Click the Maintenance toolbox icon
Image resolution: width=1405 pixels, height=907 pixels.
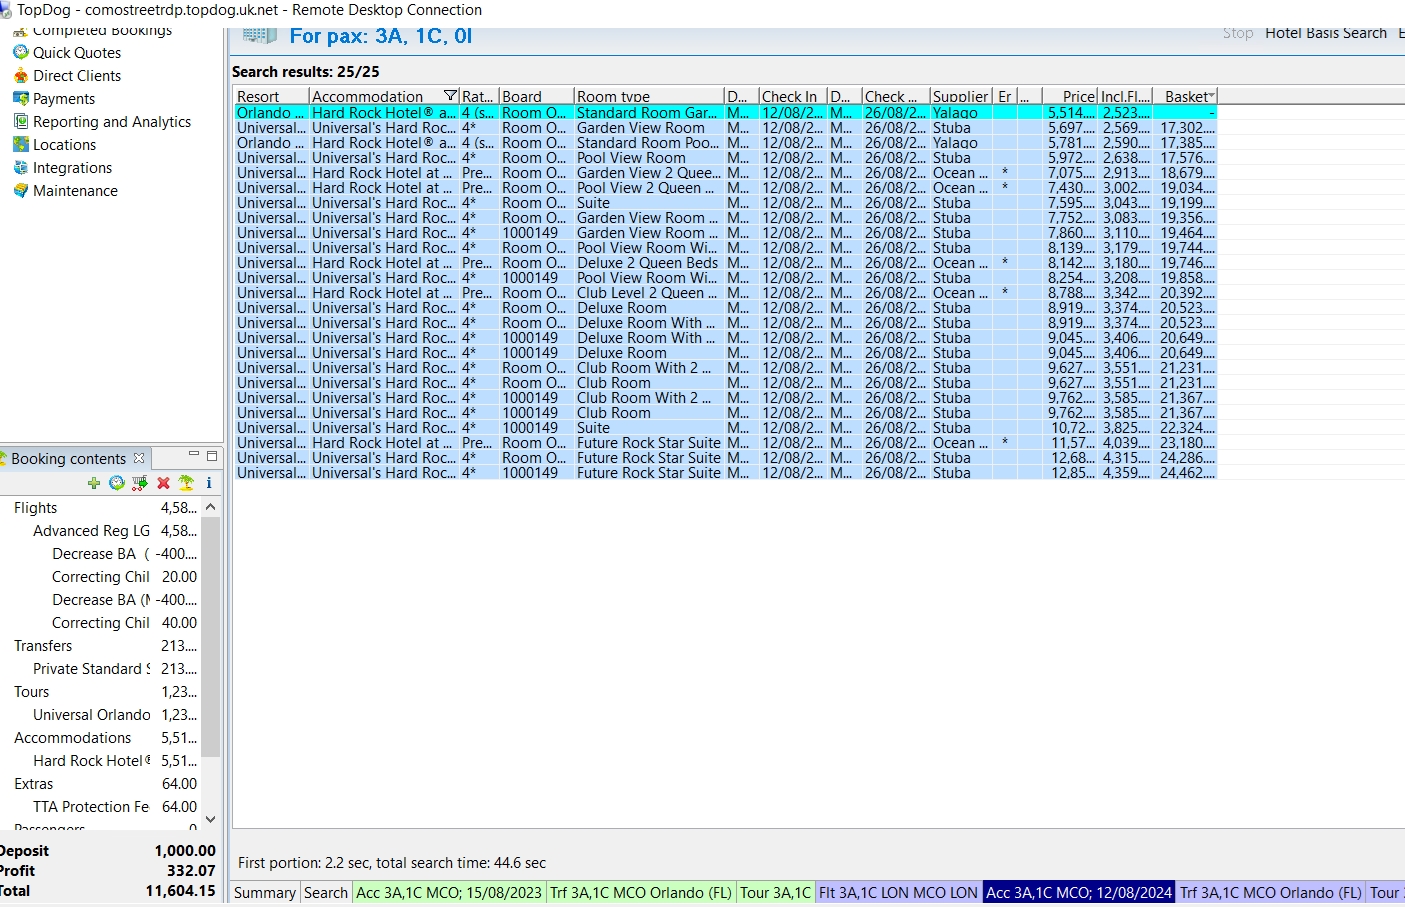[20, 190]
